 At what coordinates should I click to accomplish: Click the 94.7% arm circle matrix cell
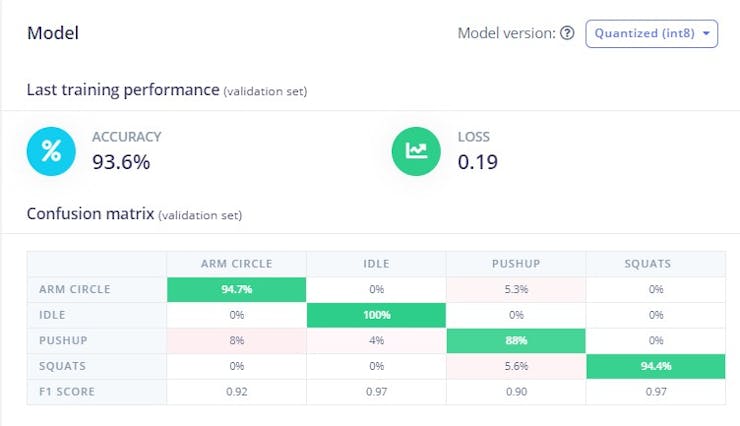[x=236, y=289]
